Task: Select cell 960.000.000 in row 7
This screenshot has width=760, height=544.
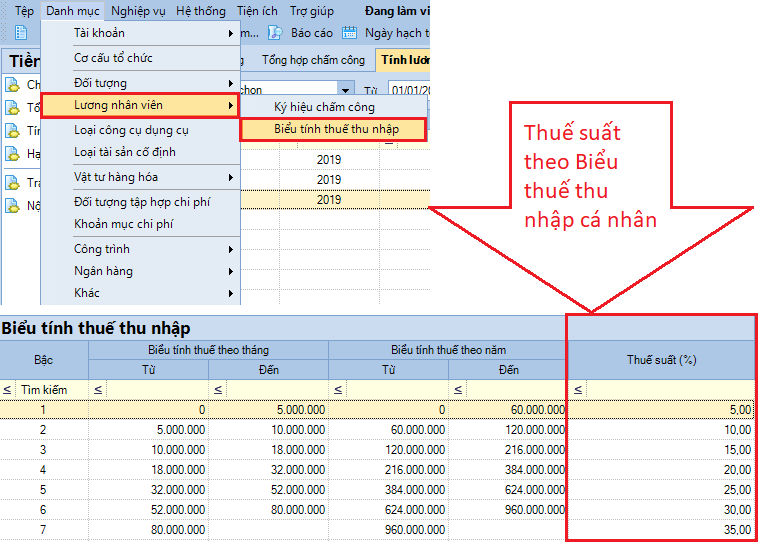Action: (x=388, y=530)
